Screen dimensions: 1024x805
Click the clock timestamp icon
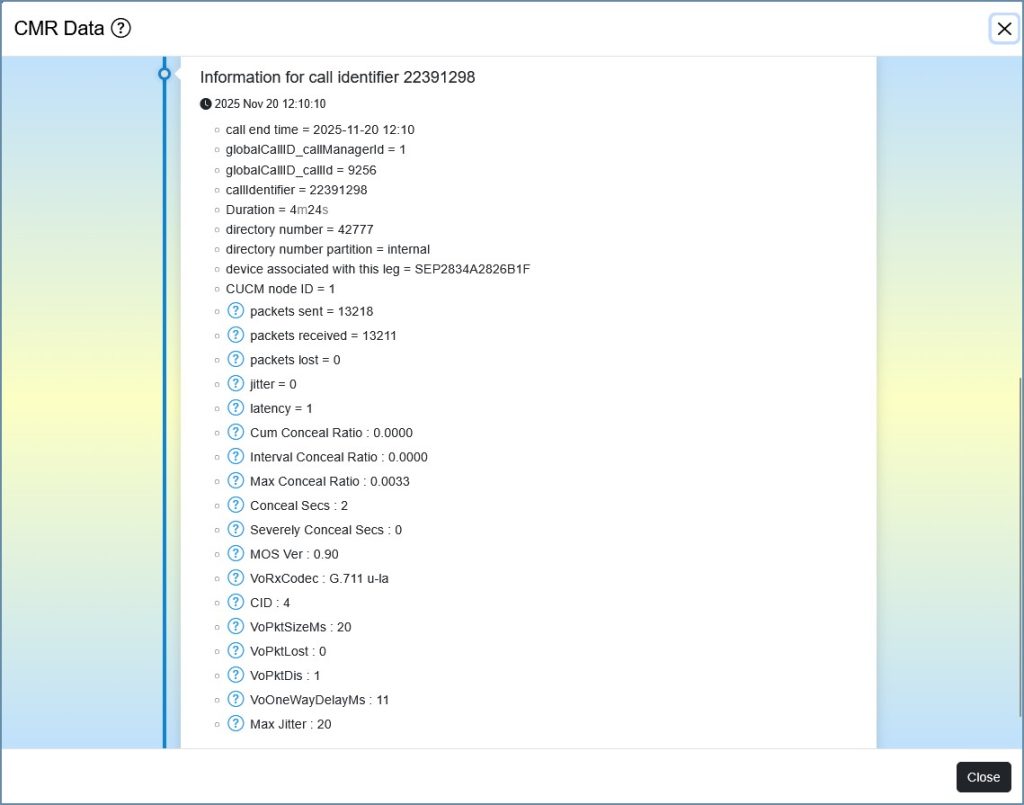click(206, 103)
